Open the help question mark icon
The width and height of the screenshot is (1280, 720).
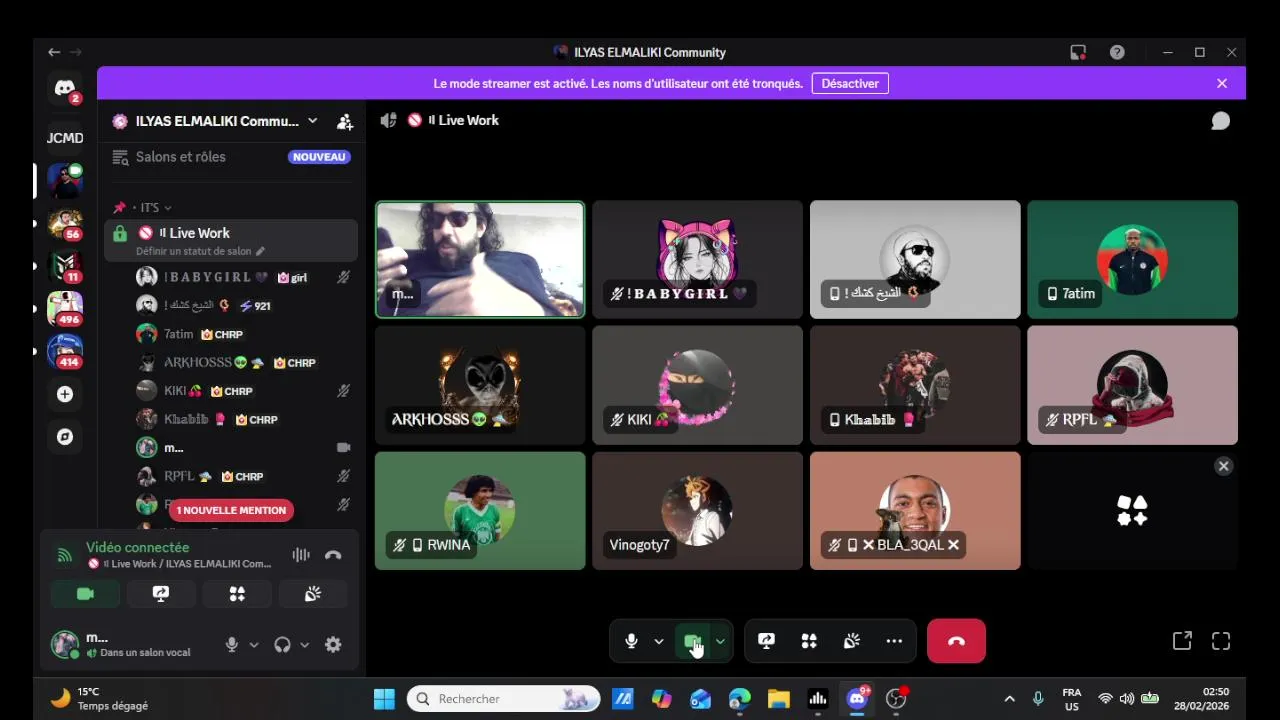click(1117, 52)
